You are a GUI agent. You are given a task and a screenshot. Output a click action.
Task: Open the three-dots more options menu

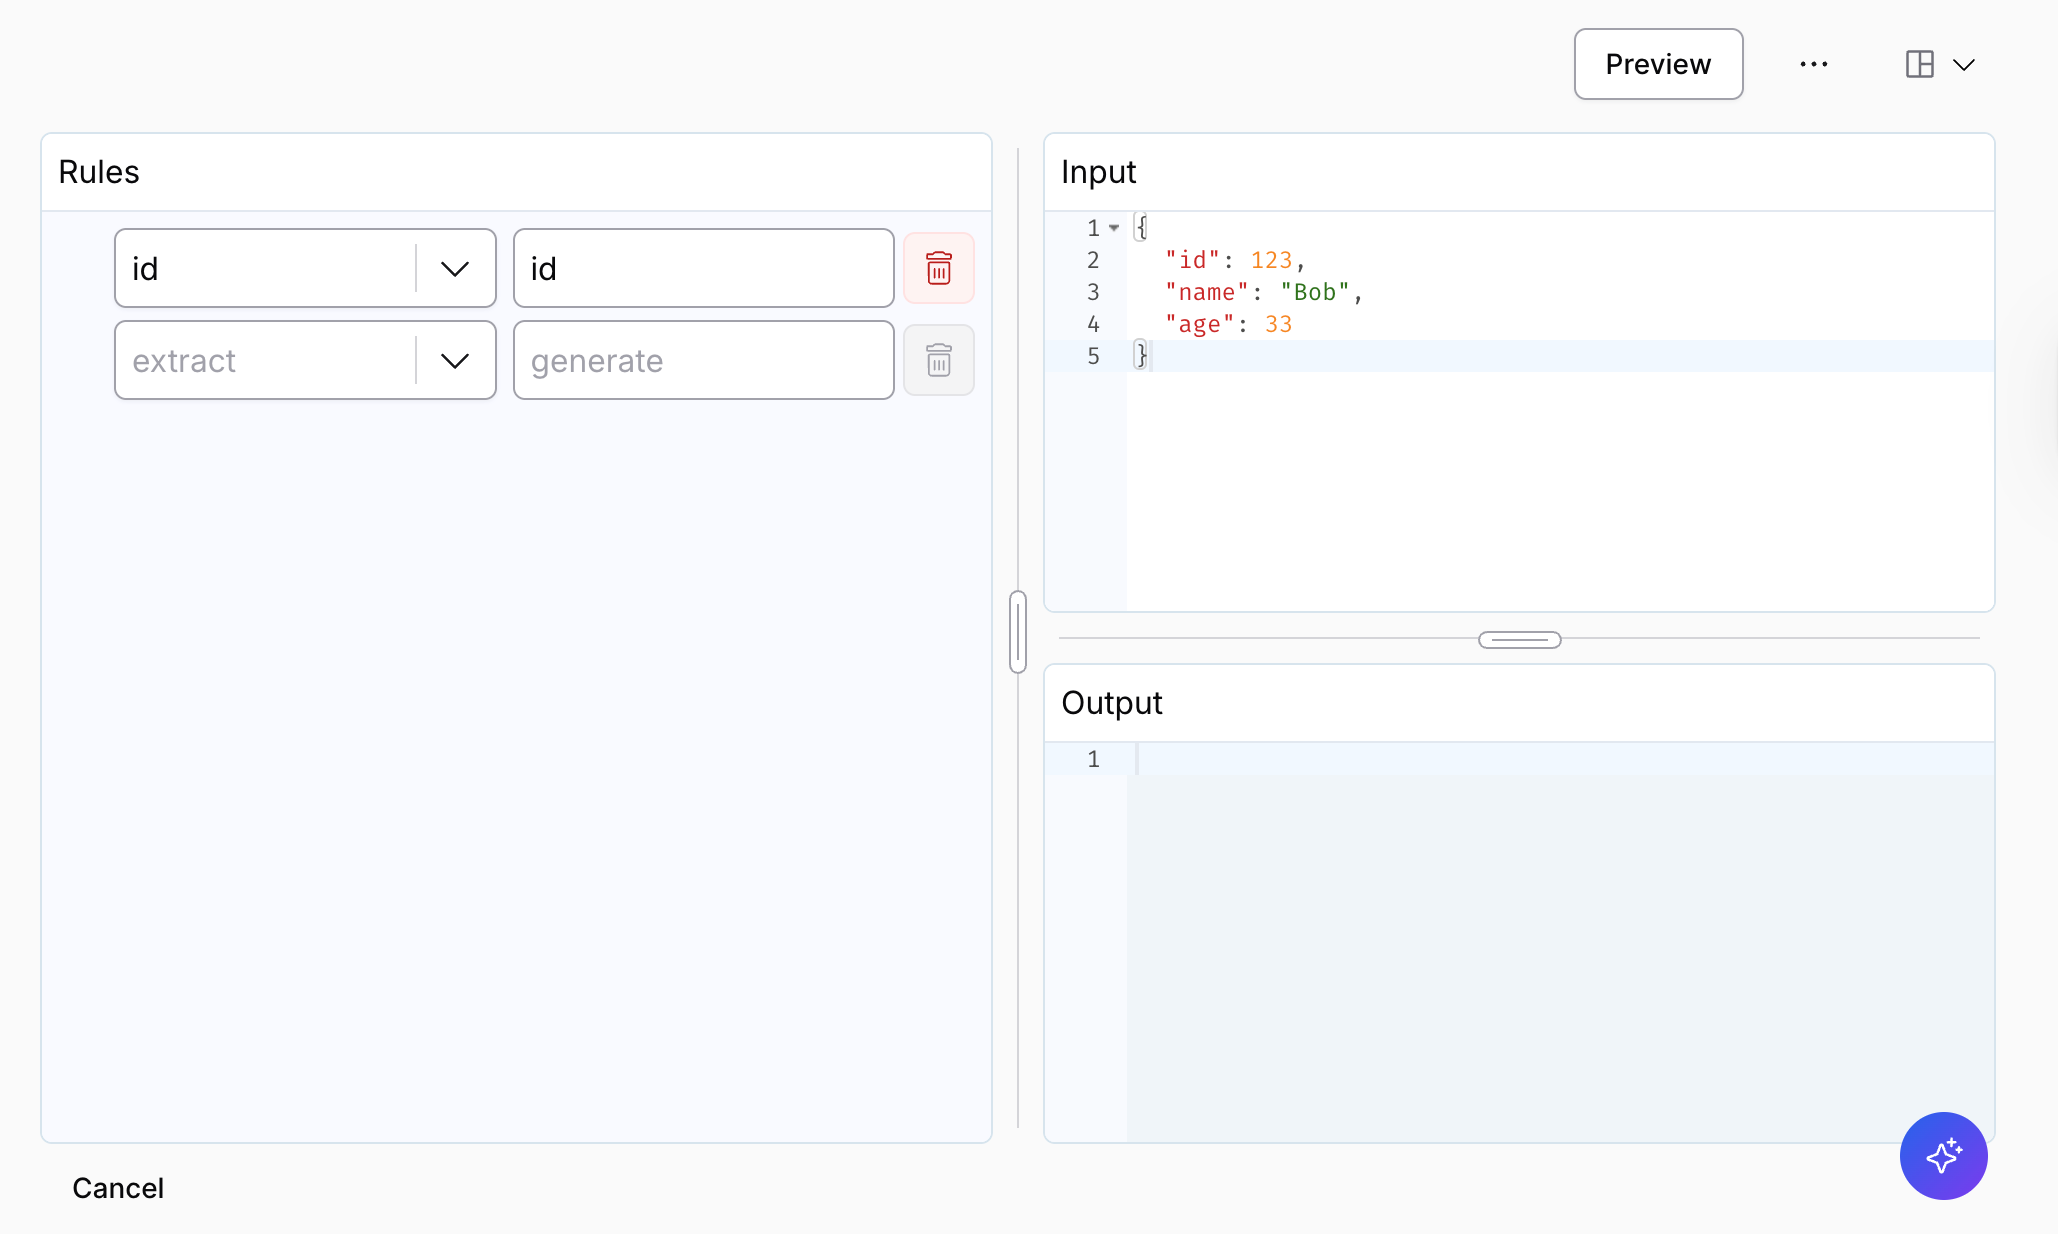pyautogui.click(x=1813, y=64)
